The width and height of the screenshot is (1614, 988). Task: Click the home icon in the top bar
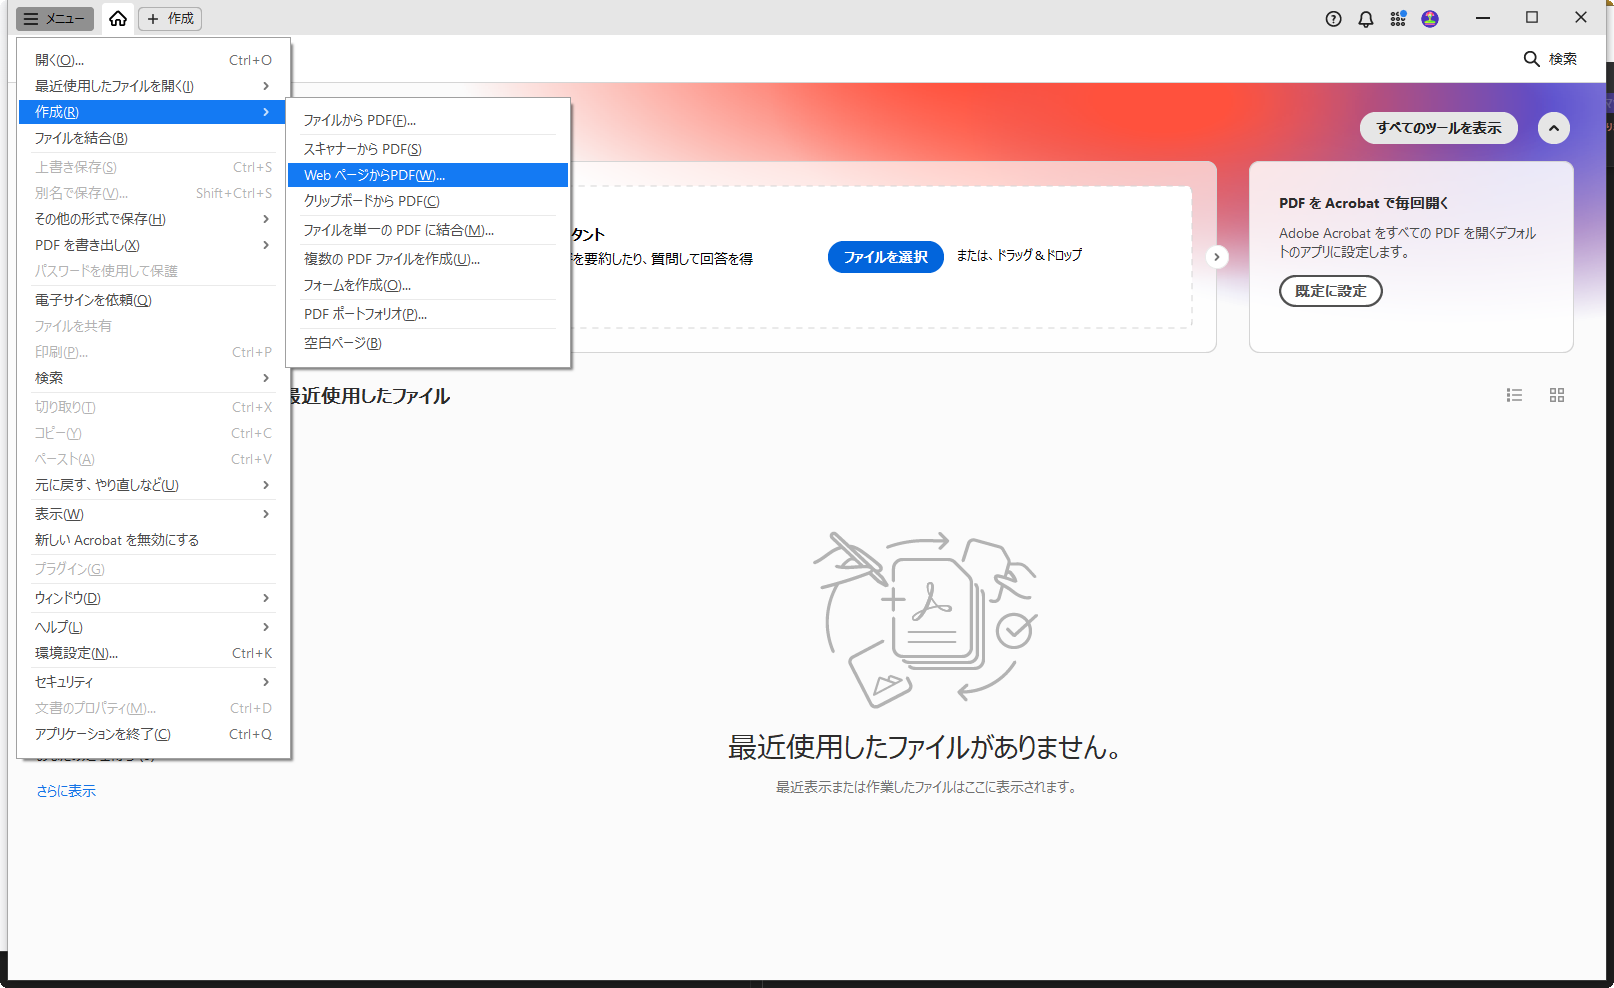point(118,19)
